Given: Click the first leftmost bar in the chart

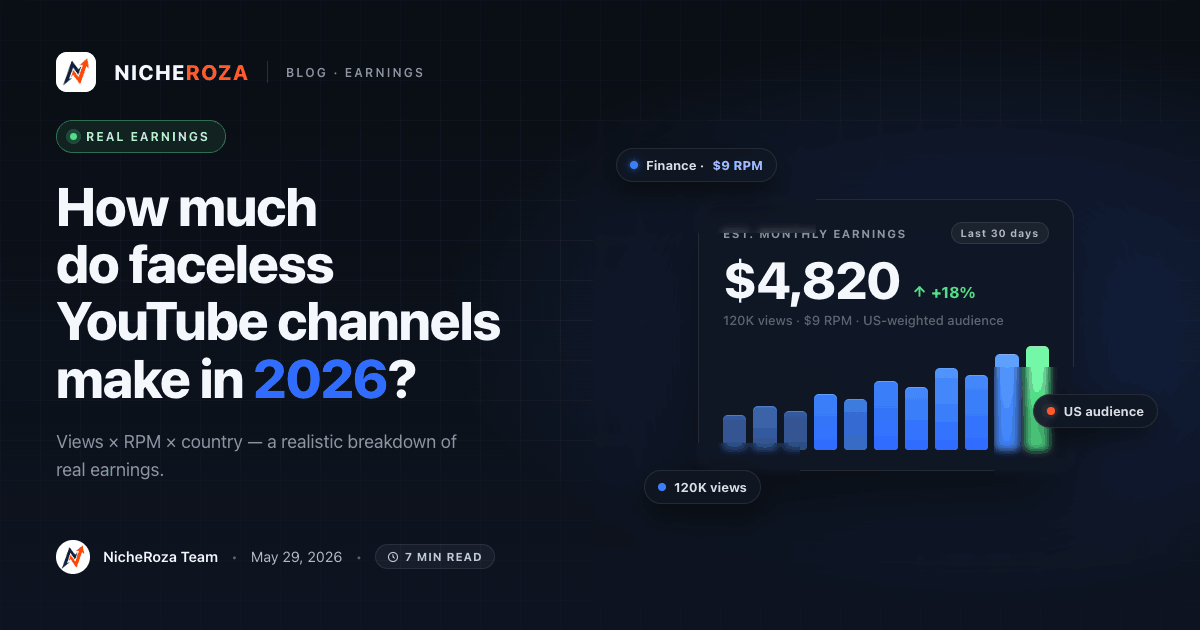Looking at the screenshot, I should coord(734,430).
